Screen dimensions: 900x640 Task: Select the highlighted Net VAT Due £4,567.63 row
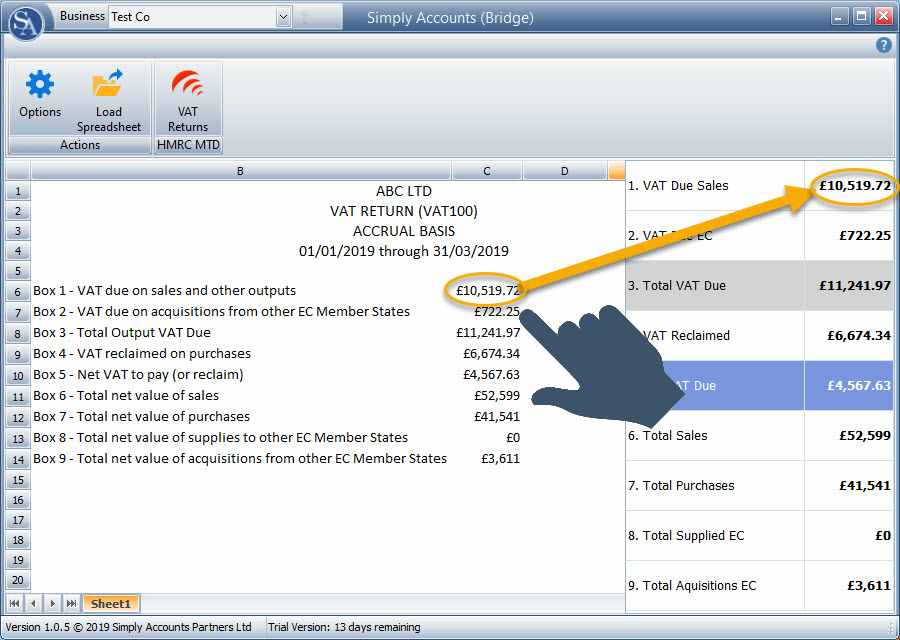pos(760,386)
